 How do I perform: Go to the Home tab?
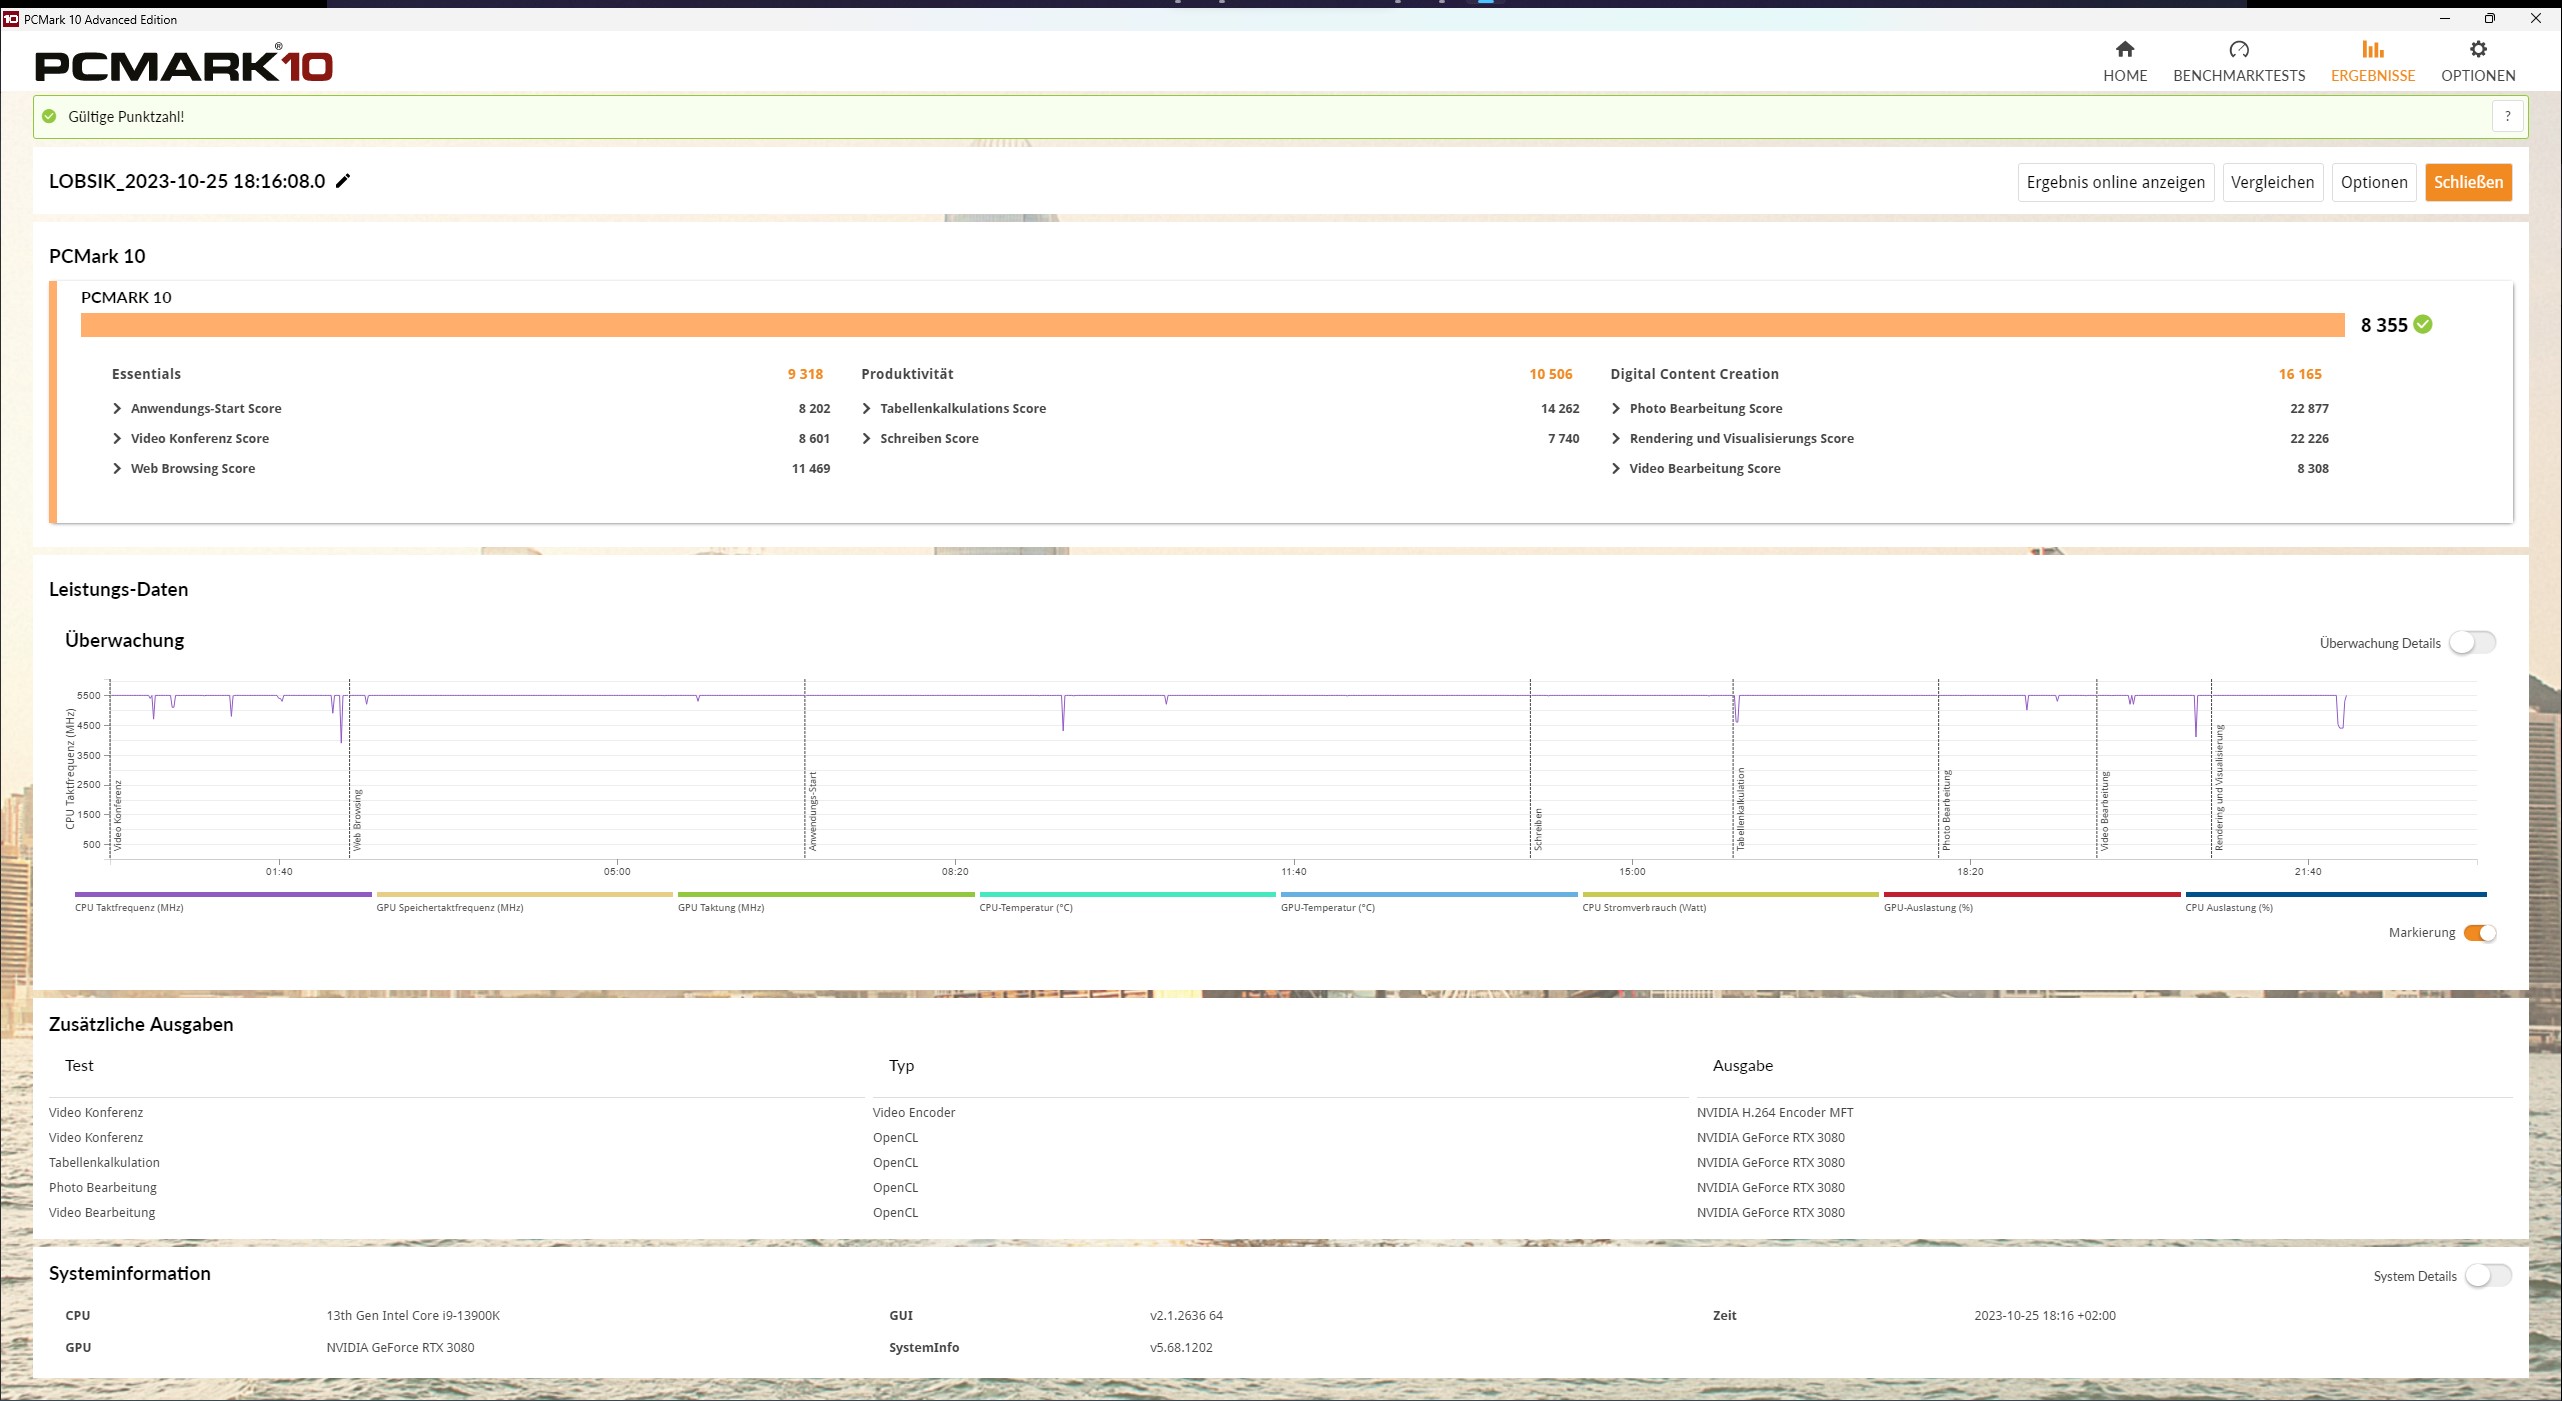pyautogui.click(x=2124, y=61)
